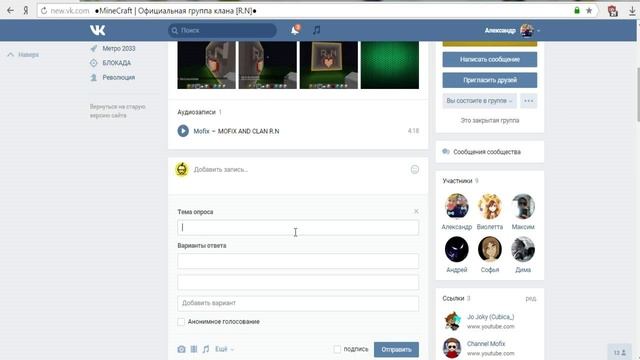Open the R.N heart sign photo thumbnail
The width and height of the screenshot is (640, 360).
(x=329, y=65)
